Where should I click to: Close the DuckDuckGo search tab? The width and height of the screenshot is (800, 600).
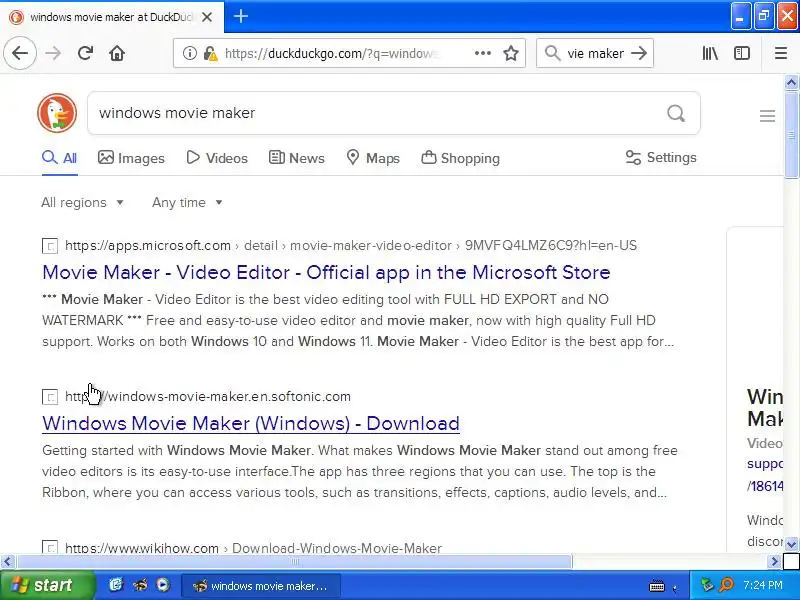207,17
